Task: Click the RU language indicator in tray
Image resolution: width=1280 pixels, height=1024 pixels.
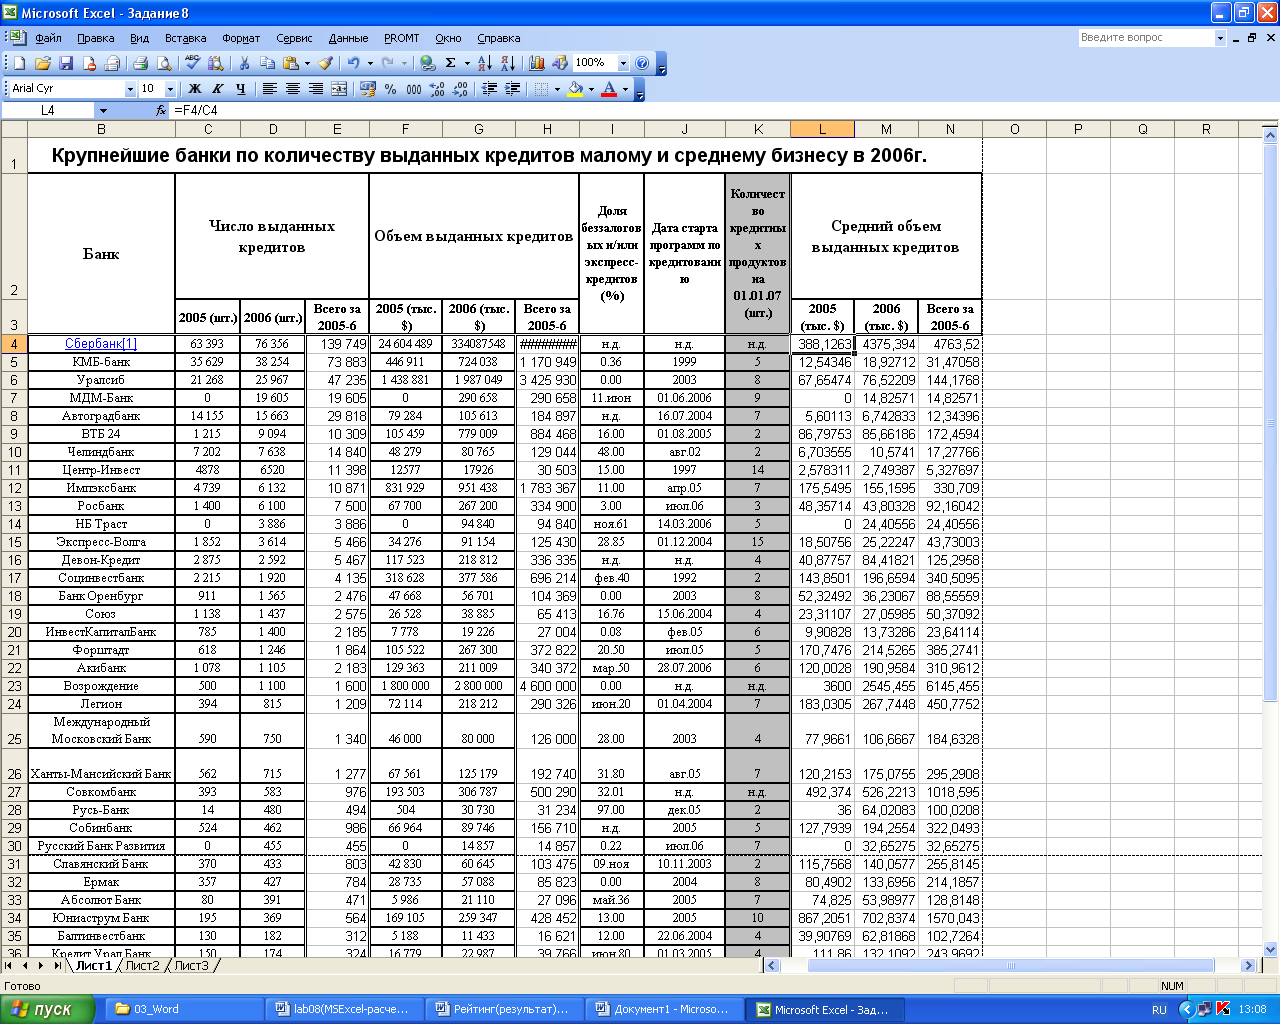Action: click(1159, 1009)
